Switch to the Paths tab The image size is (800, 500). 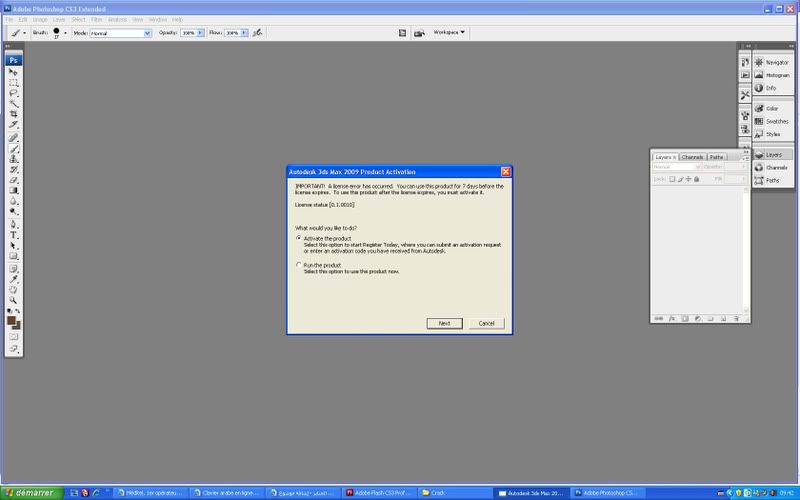click(716, 157)
